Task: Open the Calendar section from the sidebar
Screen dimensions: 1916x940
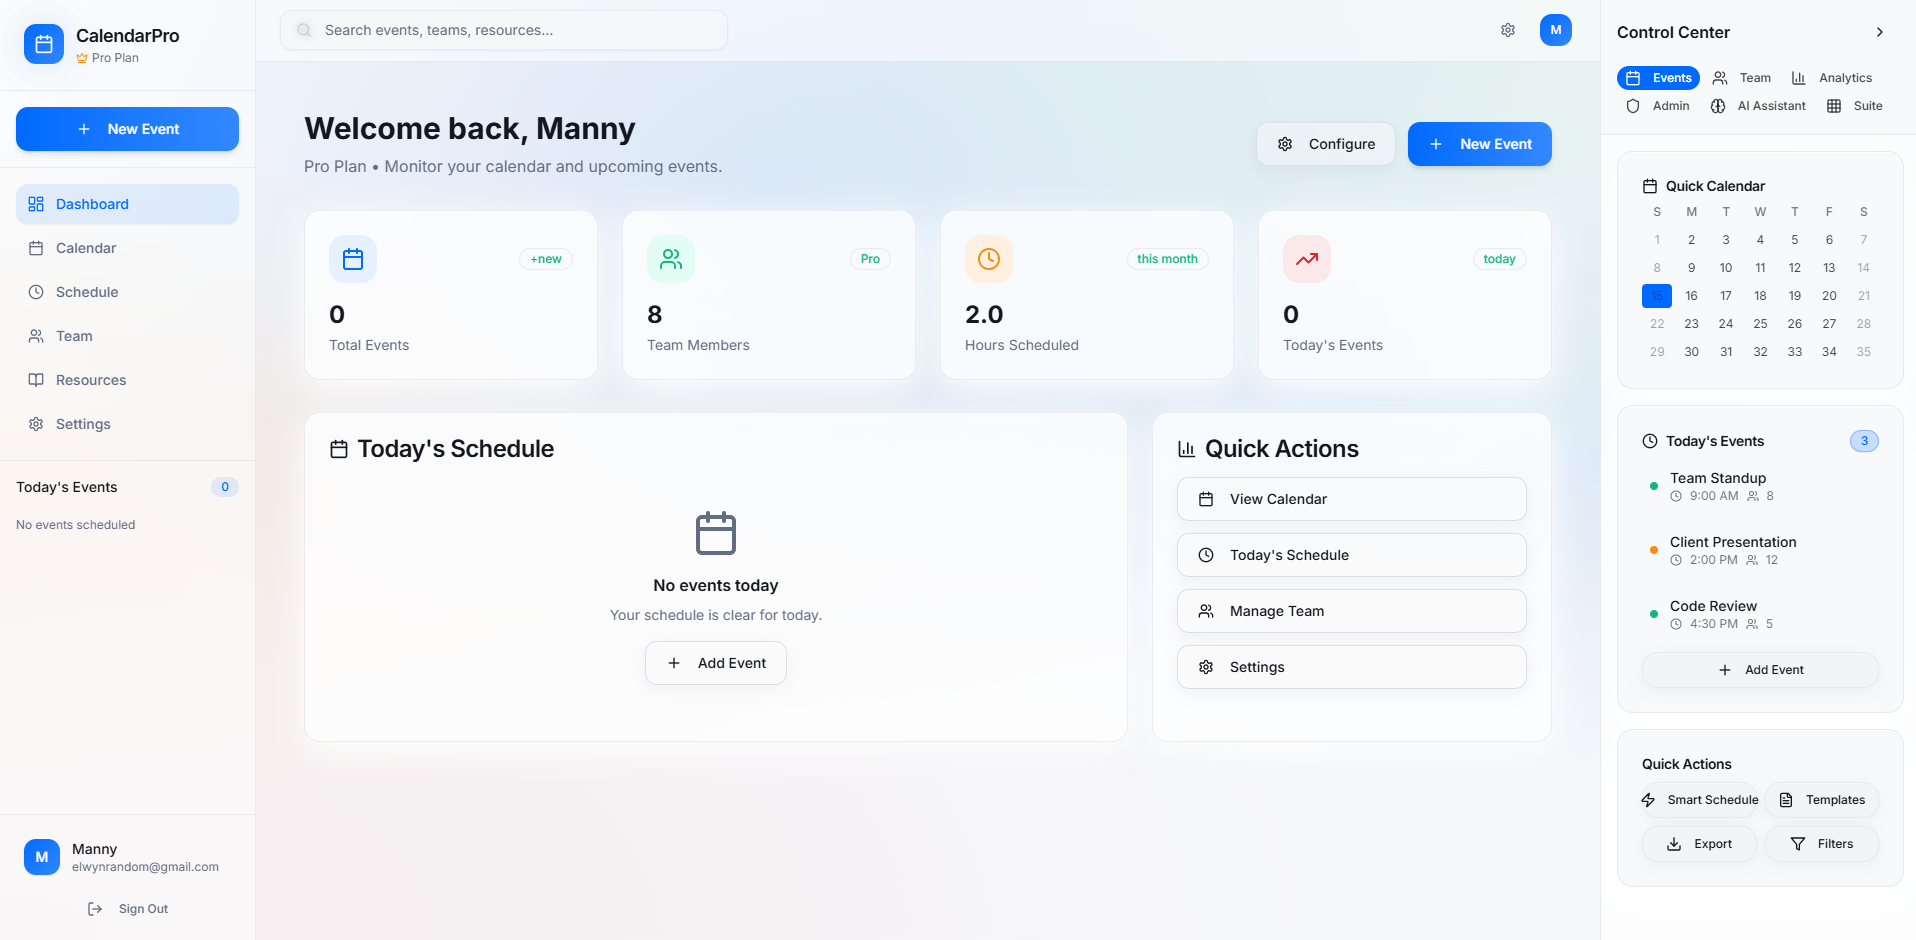Action: point(84,247)
